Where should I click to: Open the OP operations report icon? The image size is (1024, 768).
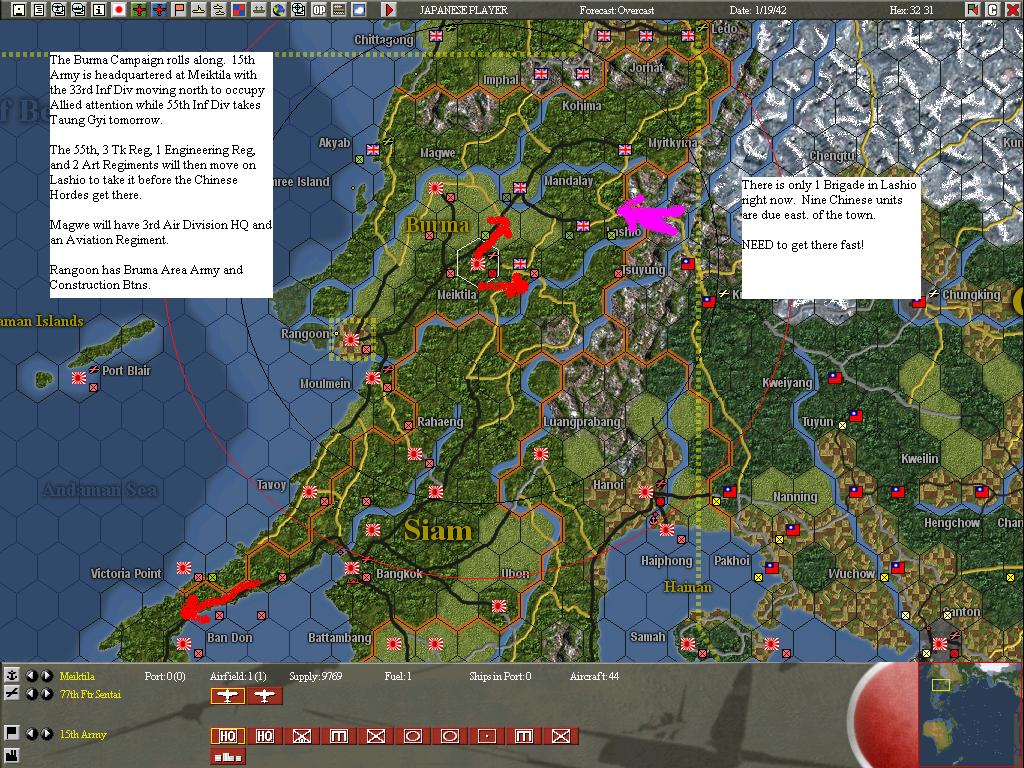pos(319,10)
